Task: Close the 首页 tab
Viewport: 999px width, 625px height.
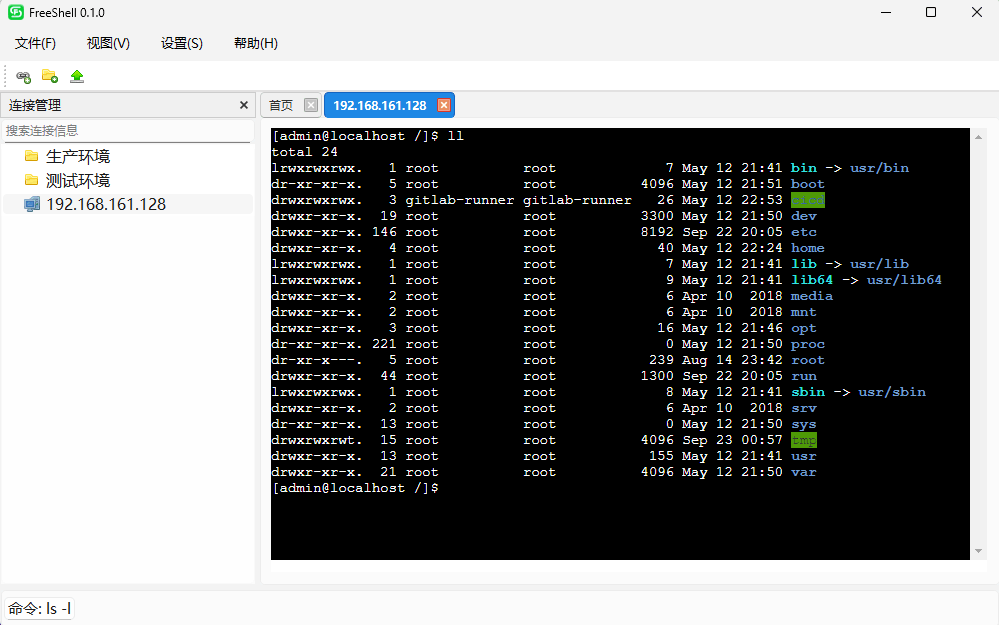Action: 310,105
